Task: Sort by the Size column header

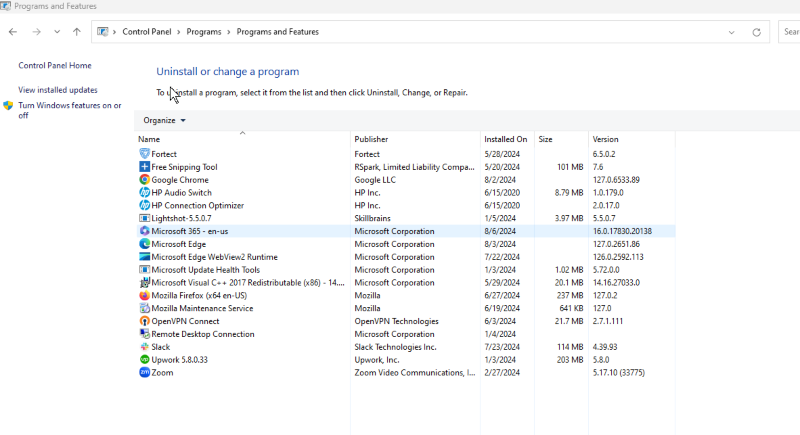Action: click(561, 139)
